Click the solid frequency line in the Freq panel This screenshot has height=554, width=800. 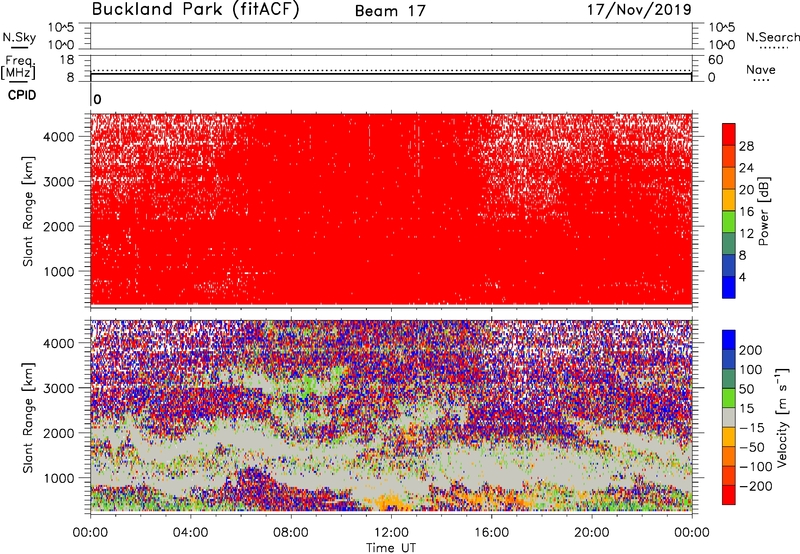pos(391,74)
